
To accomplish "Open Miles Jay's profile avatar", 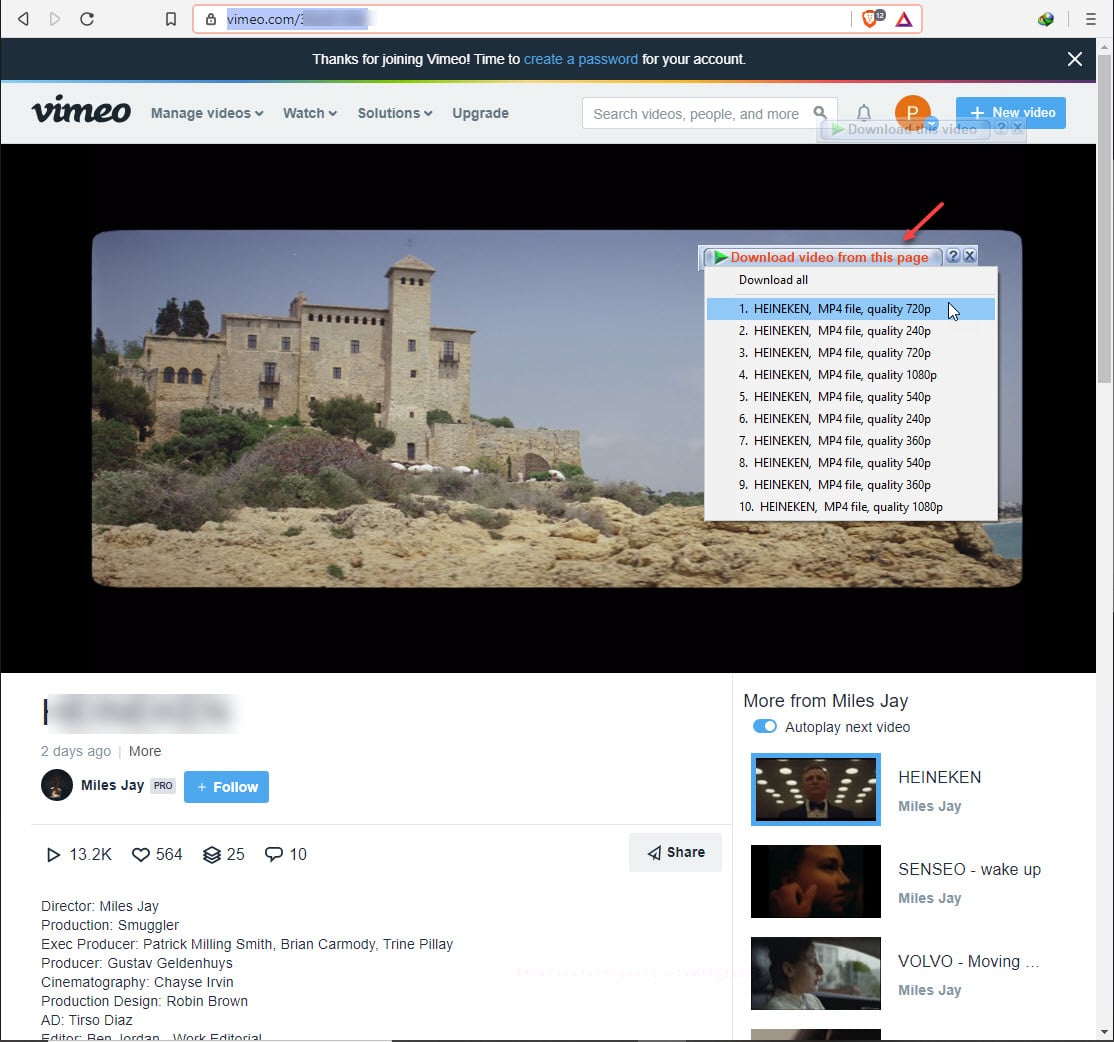I will tap(57, 785).
